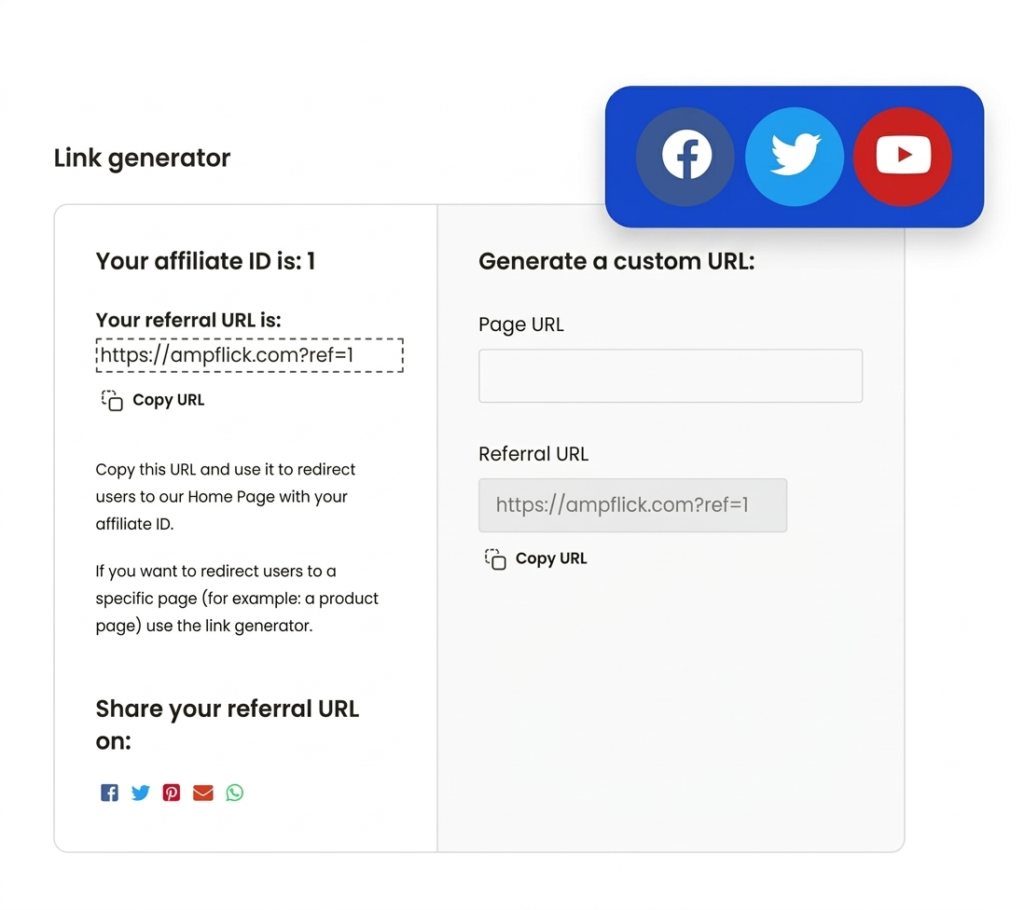Share referral URL via WhatsApp icon

point(235,793)
